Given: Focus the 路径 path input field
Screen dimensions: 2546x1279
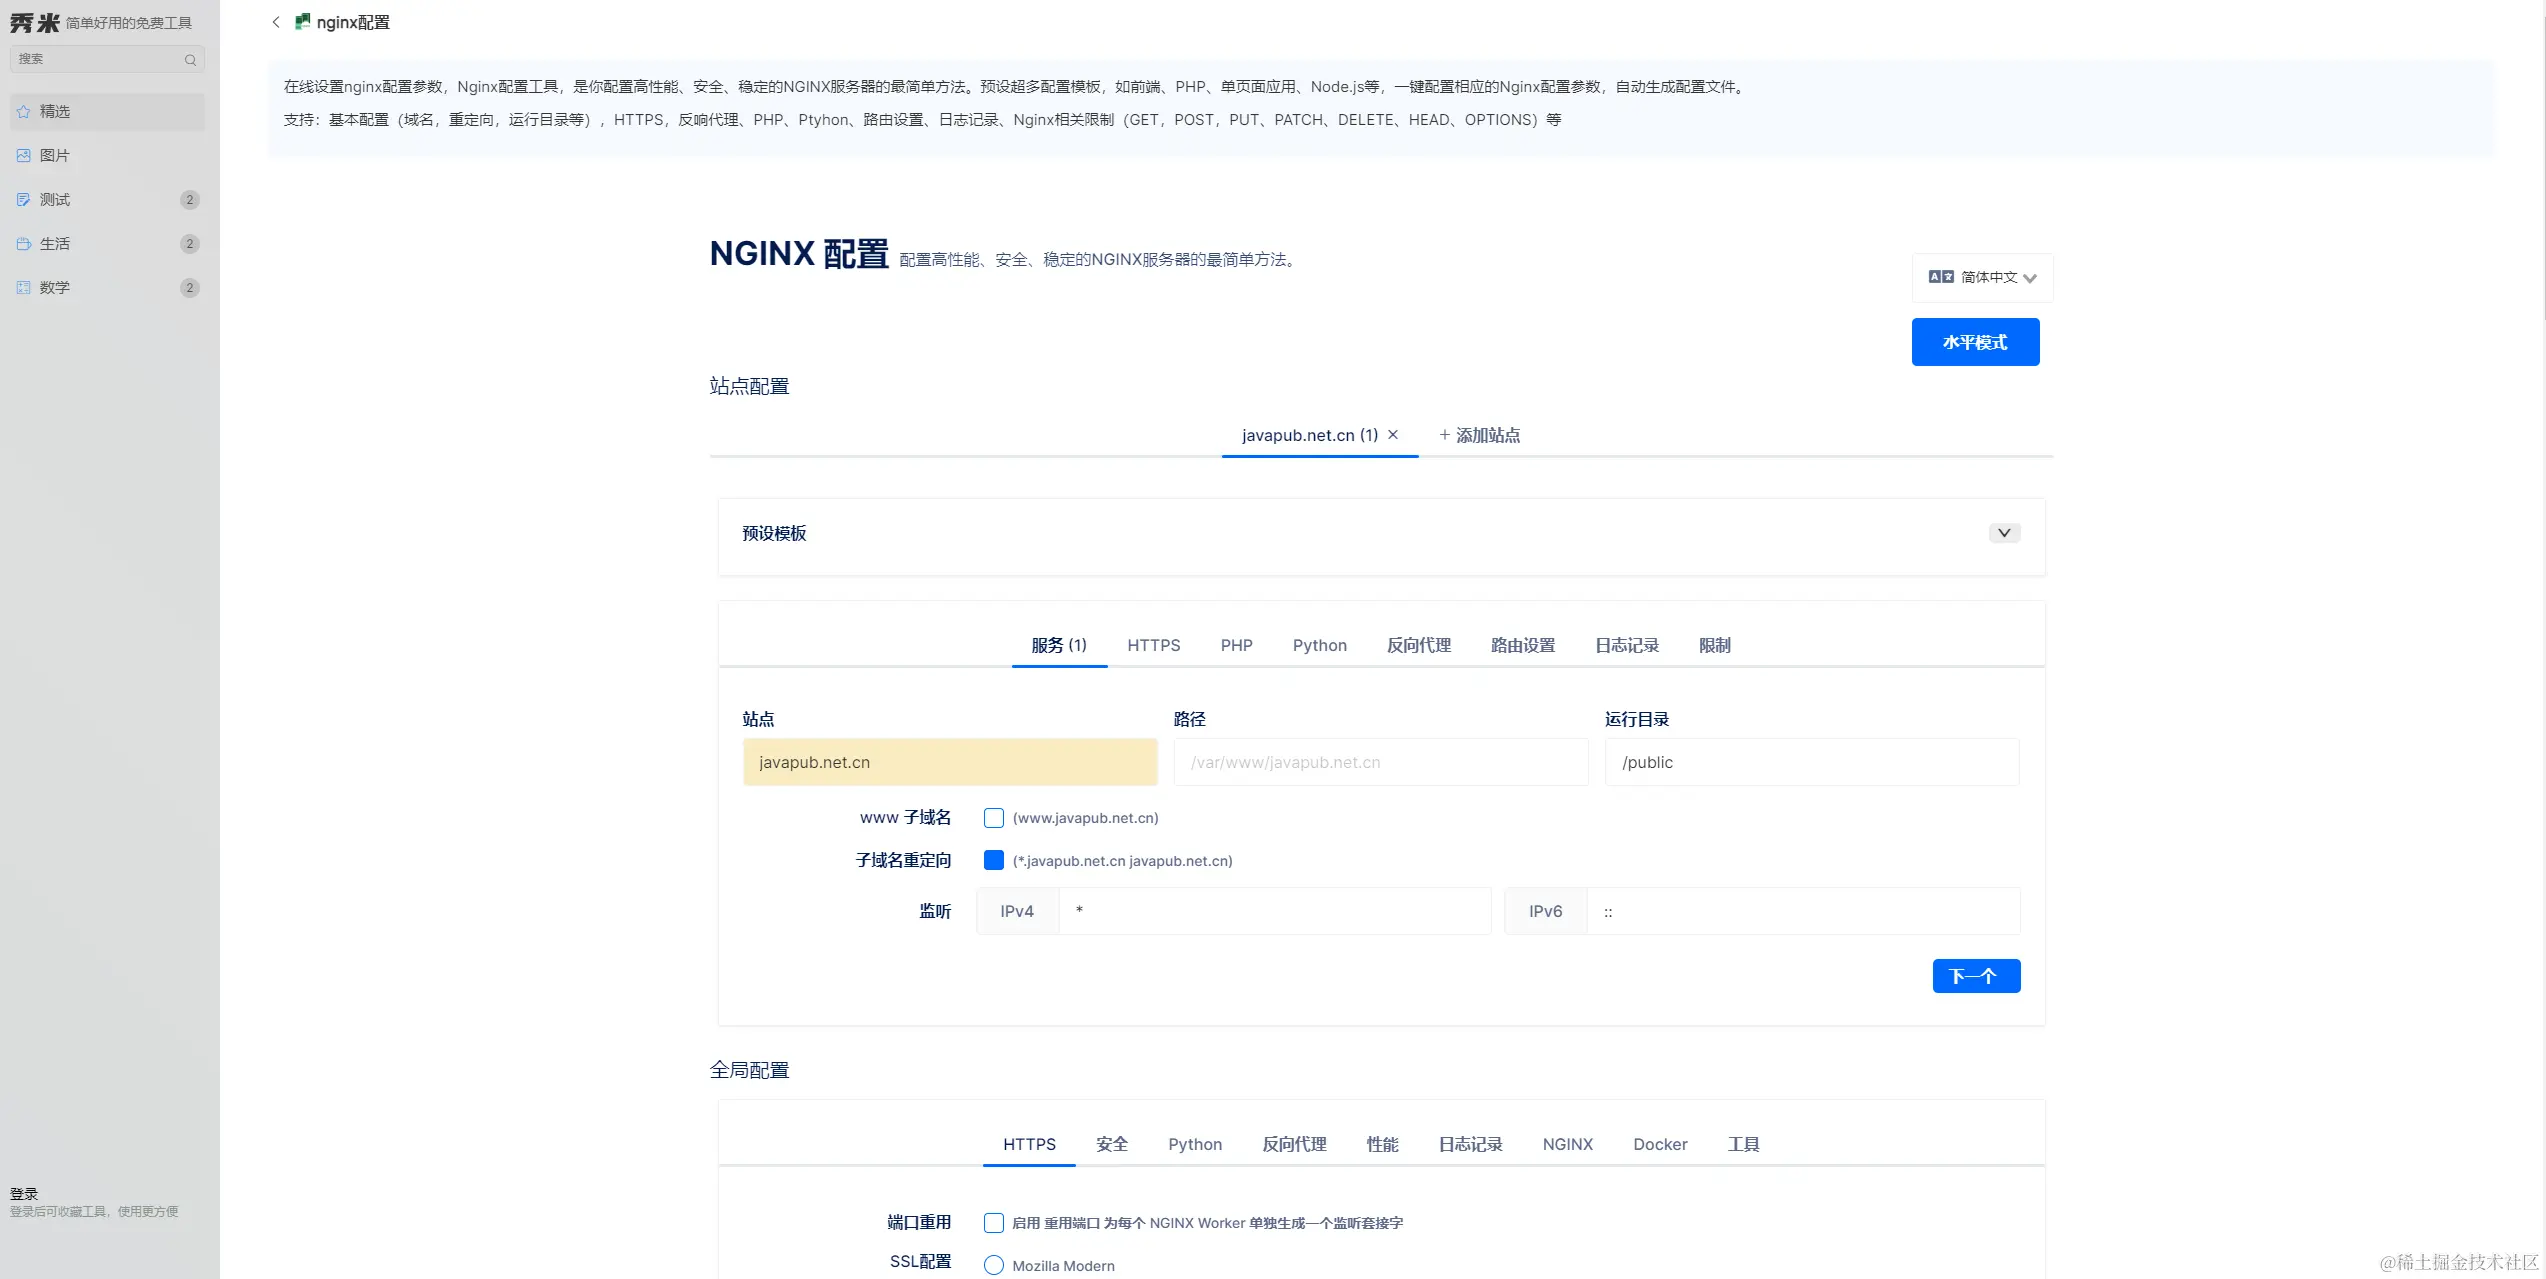Looking at the screenshot, I should tap(1380, 762).
